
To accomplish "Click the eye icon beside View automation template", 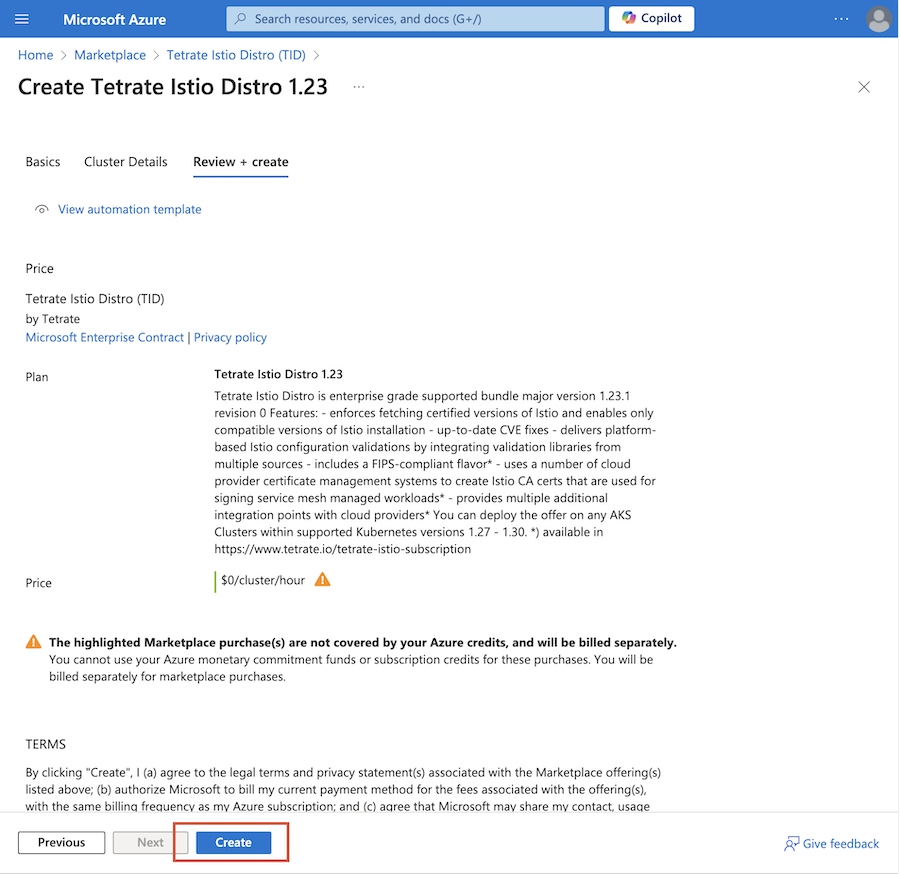I will 41,209.
